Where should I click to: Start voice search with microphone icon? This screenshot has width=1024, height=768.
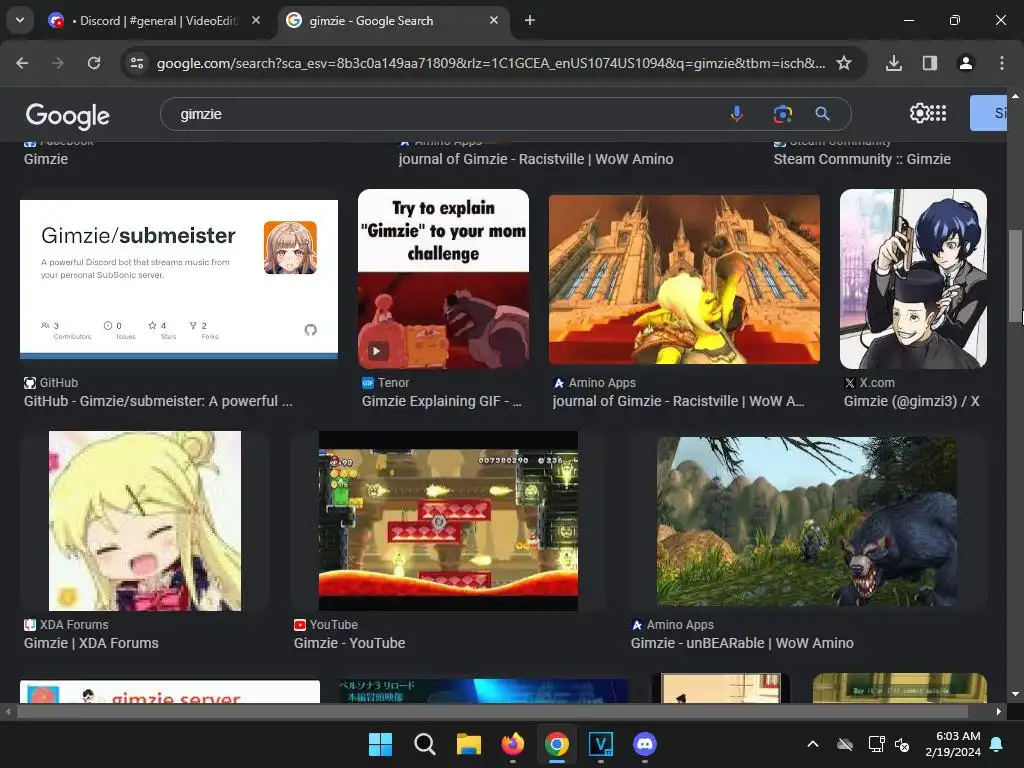tap(737, 114)
